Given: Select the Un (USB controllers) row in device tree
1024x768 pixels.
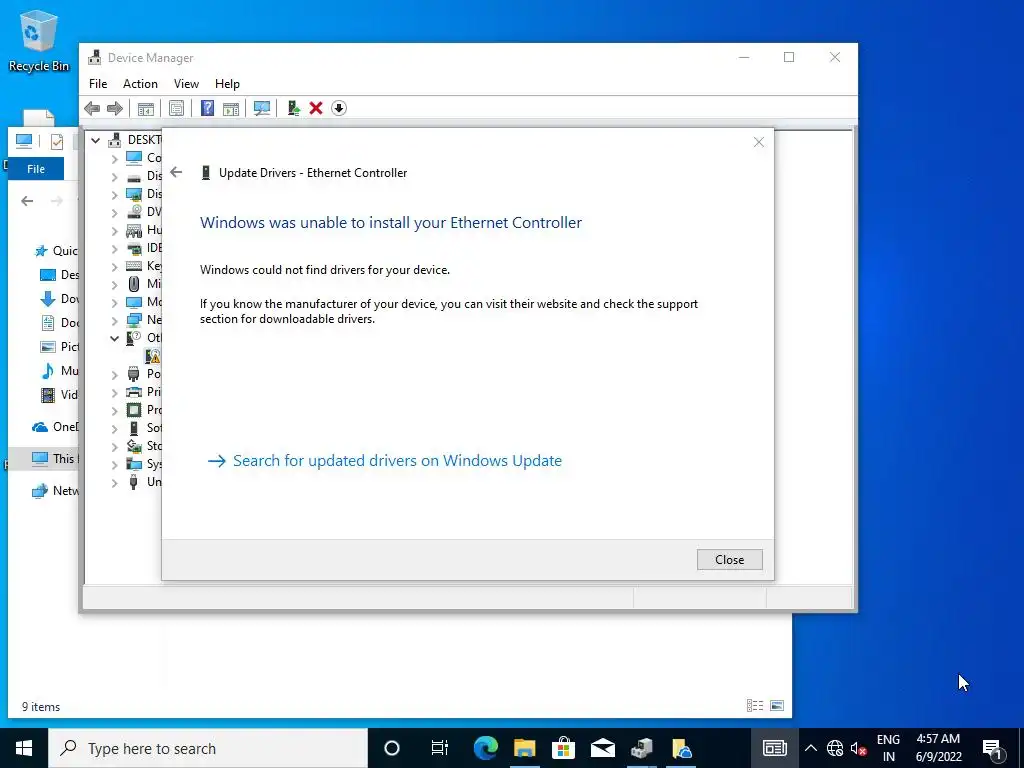Looking at the screenshot, I should [144, 482].
